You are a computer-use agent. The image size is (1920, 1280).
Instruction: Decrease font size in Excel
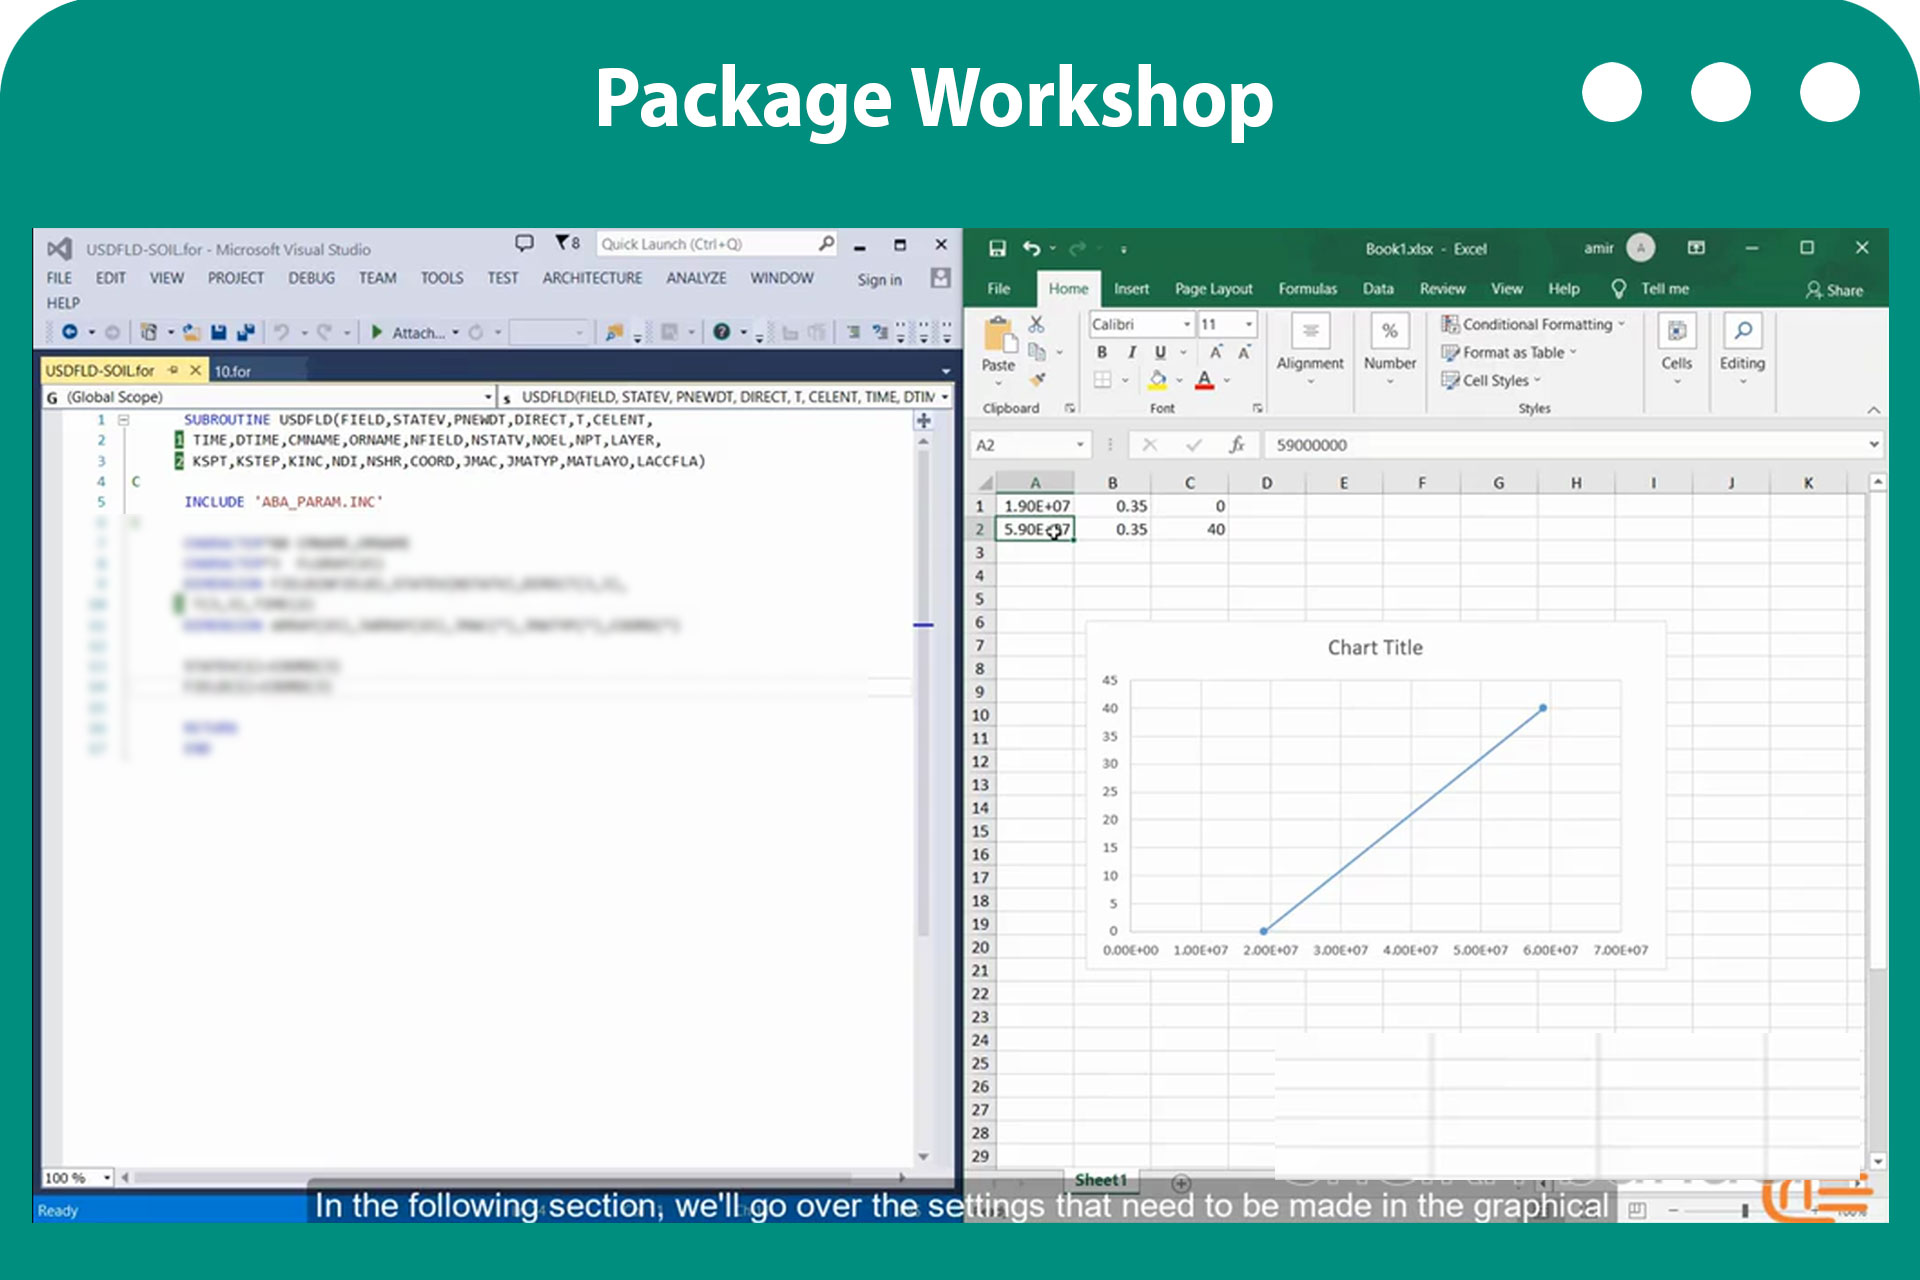coord(1244,352)
